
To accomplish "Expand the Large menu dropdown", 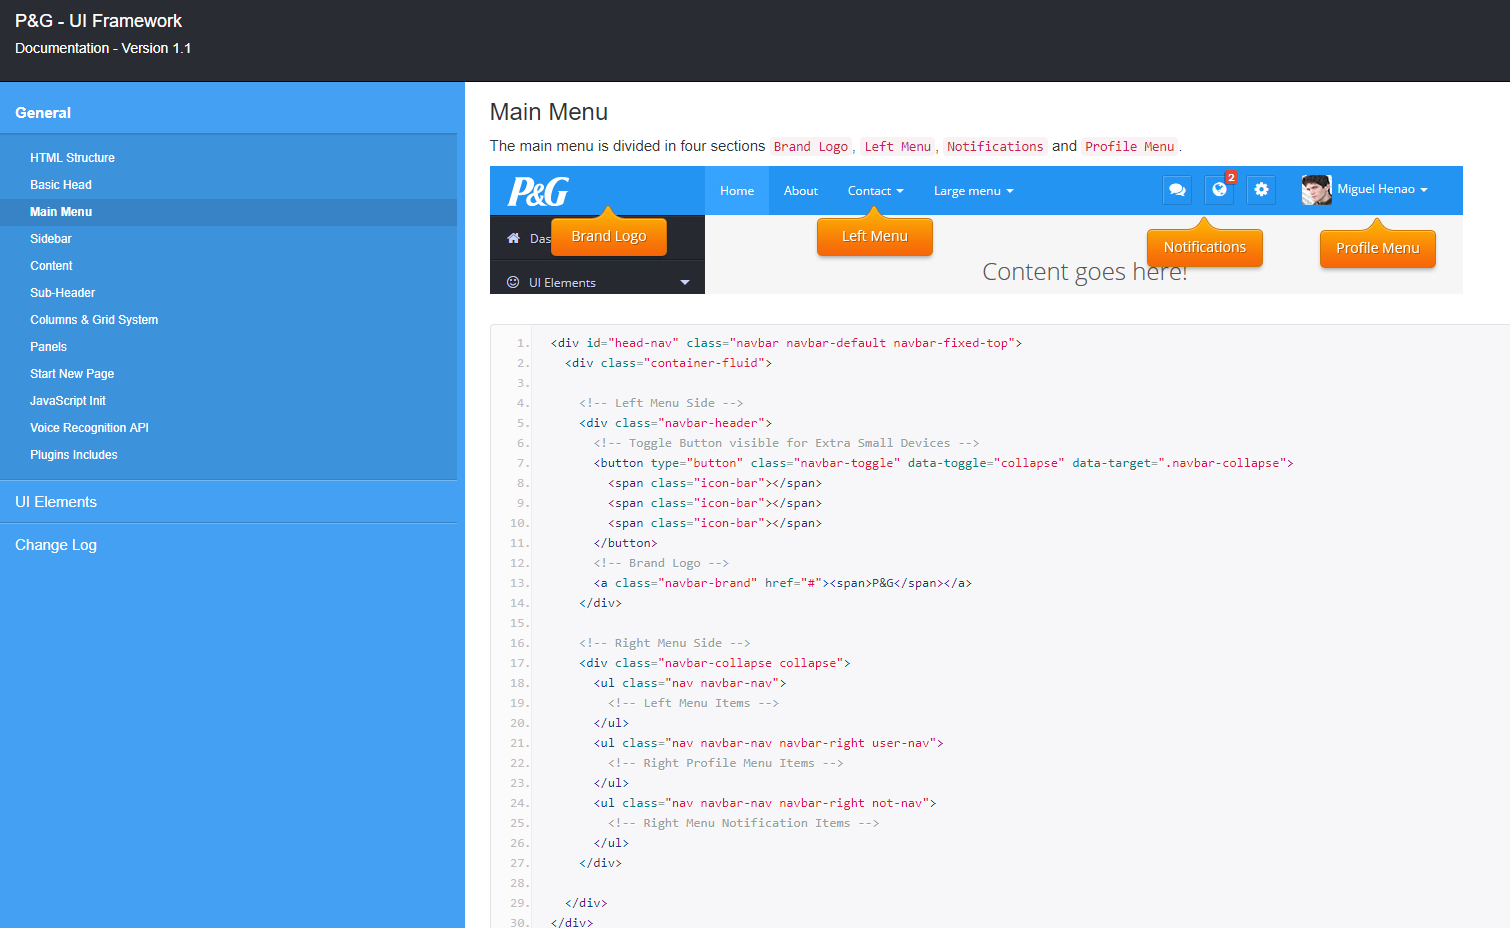I will point(972,190).
